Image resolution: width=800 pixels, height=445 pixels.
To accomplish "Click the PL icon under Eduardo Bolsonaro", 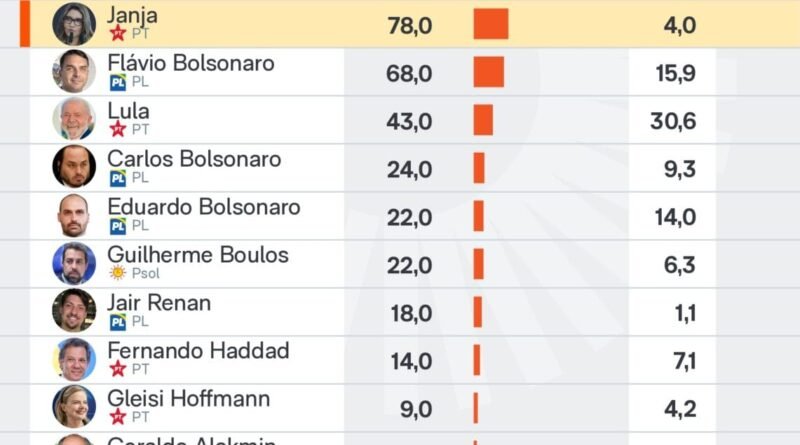I will 118,226.
